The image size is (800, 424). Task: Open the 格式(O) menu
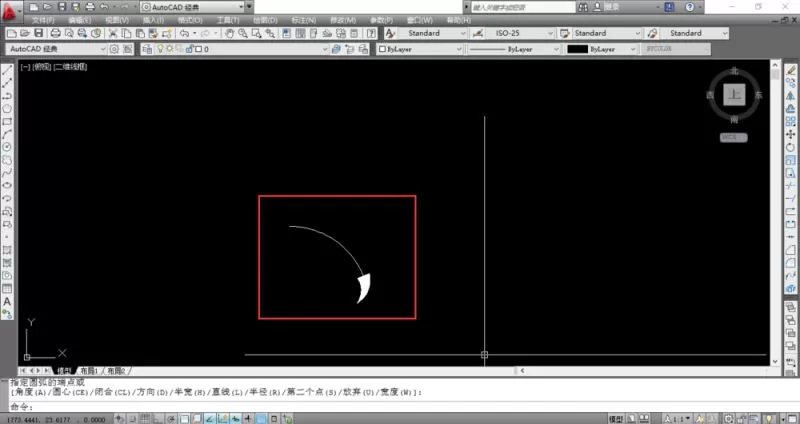tap(190, 20)
